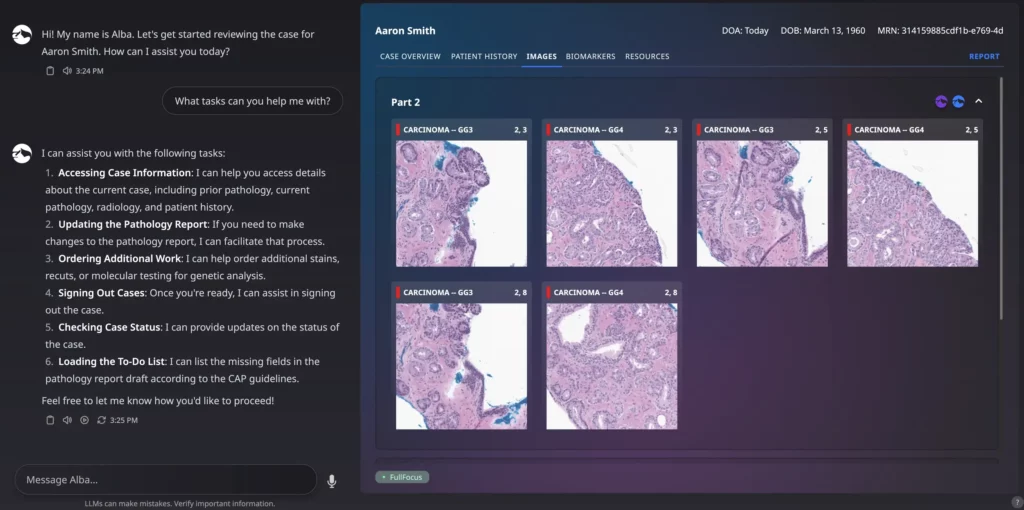This screenshot has width=1024, height=510.
Task: Regenerate the 3:25 PM response
Action: pos(101,420)
